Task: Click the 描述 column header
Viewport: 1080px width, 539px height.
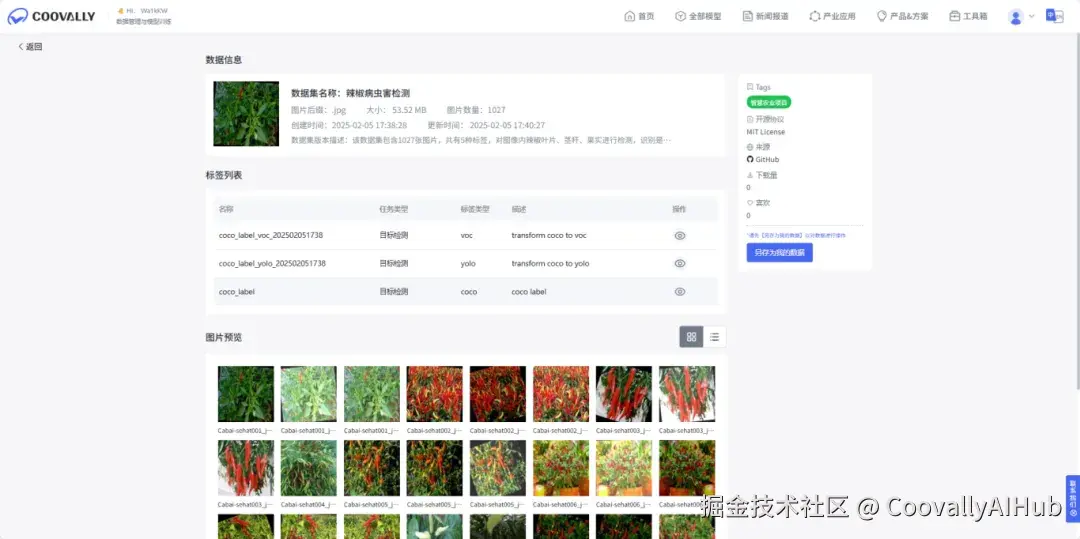Action: pyautogui.click(x=519, y=209)
